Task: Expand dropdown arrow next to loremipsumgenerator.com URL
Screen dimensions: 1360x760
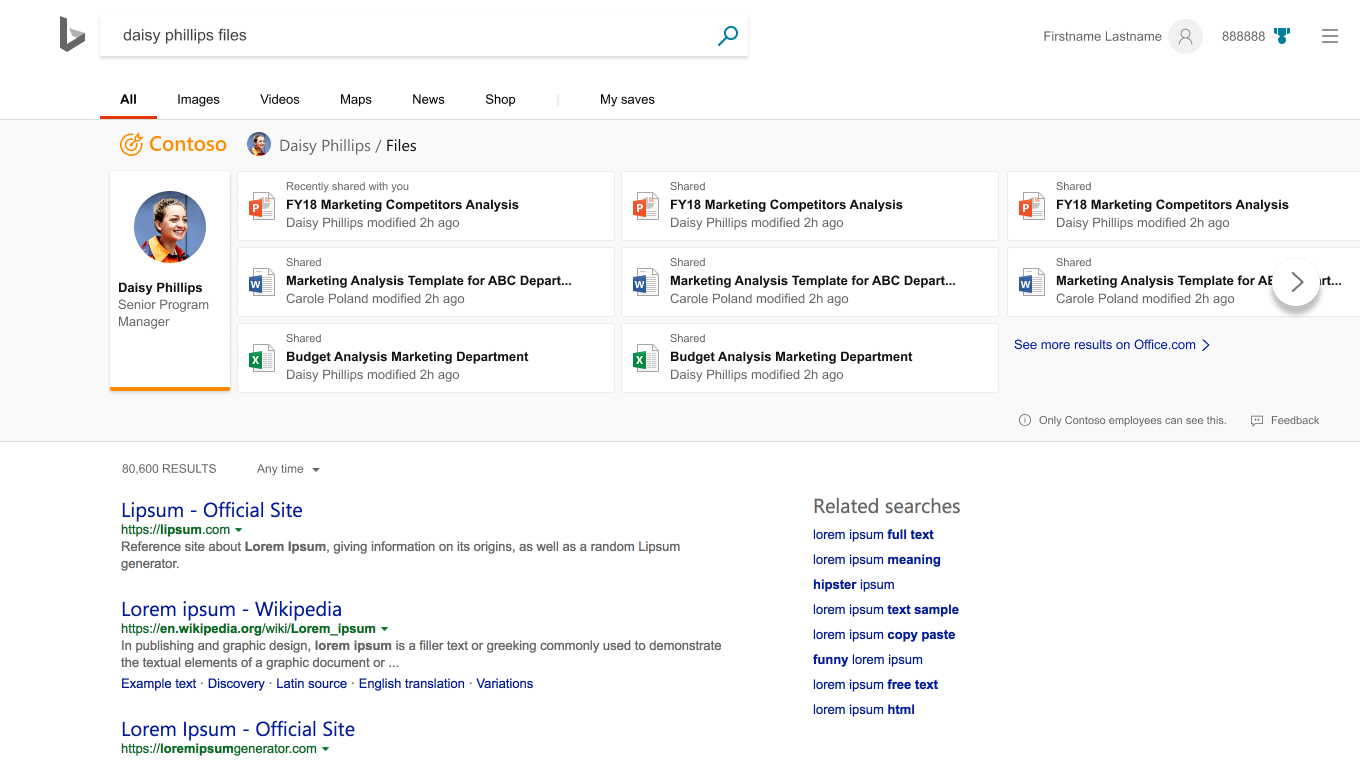Action: click(325, 749)
